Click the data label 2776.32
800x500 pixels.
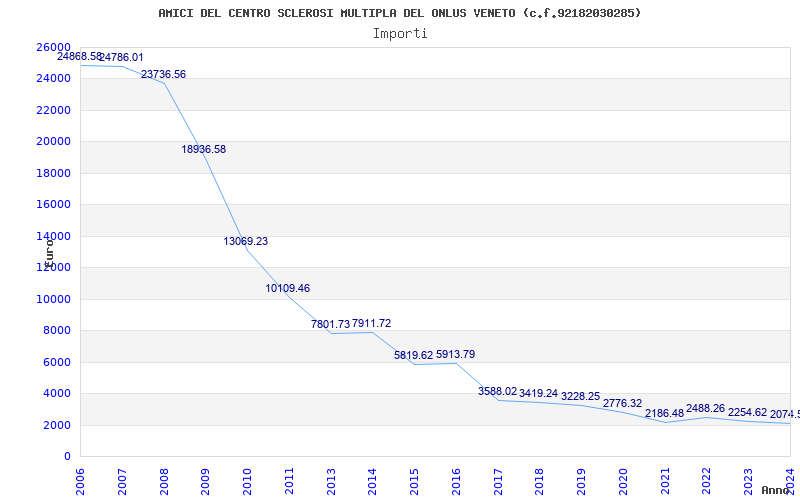tap(622, 404)
